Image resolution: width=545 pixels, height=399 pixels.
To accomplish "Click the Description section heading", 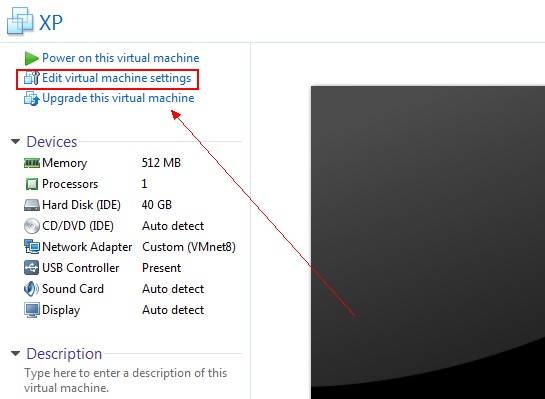I will (64, 353).
